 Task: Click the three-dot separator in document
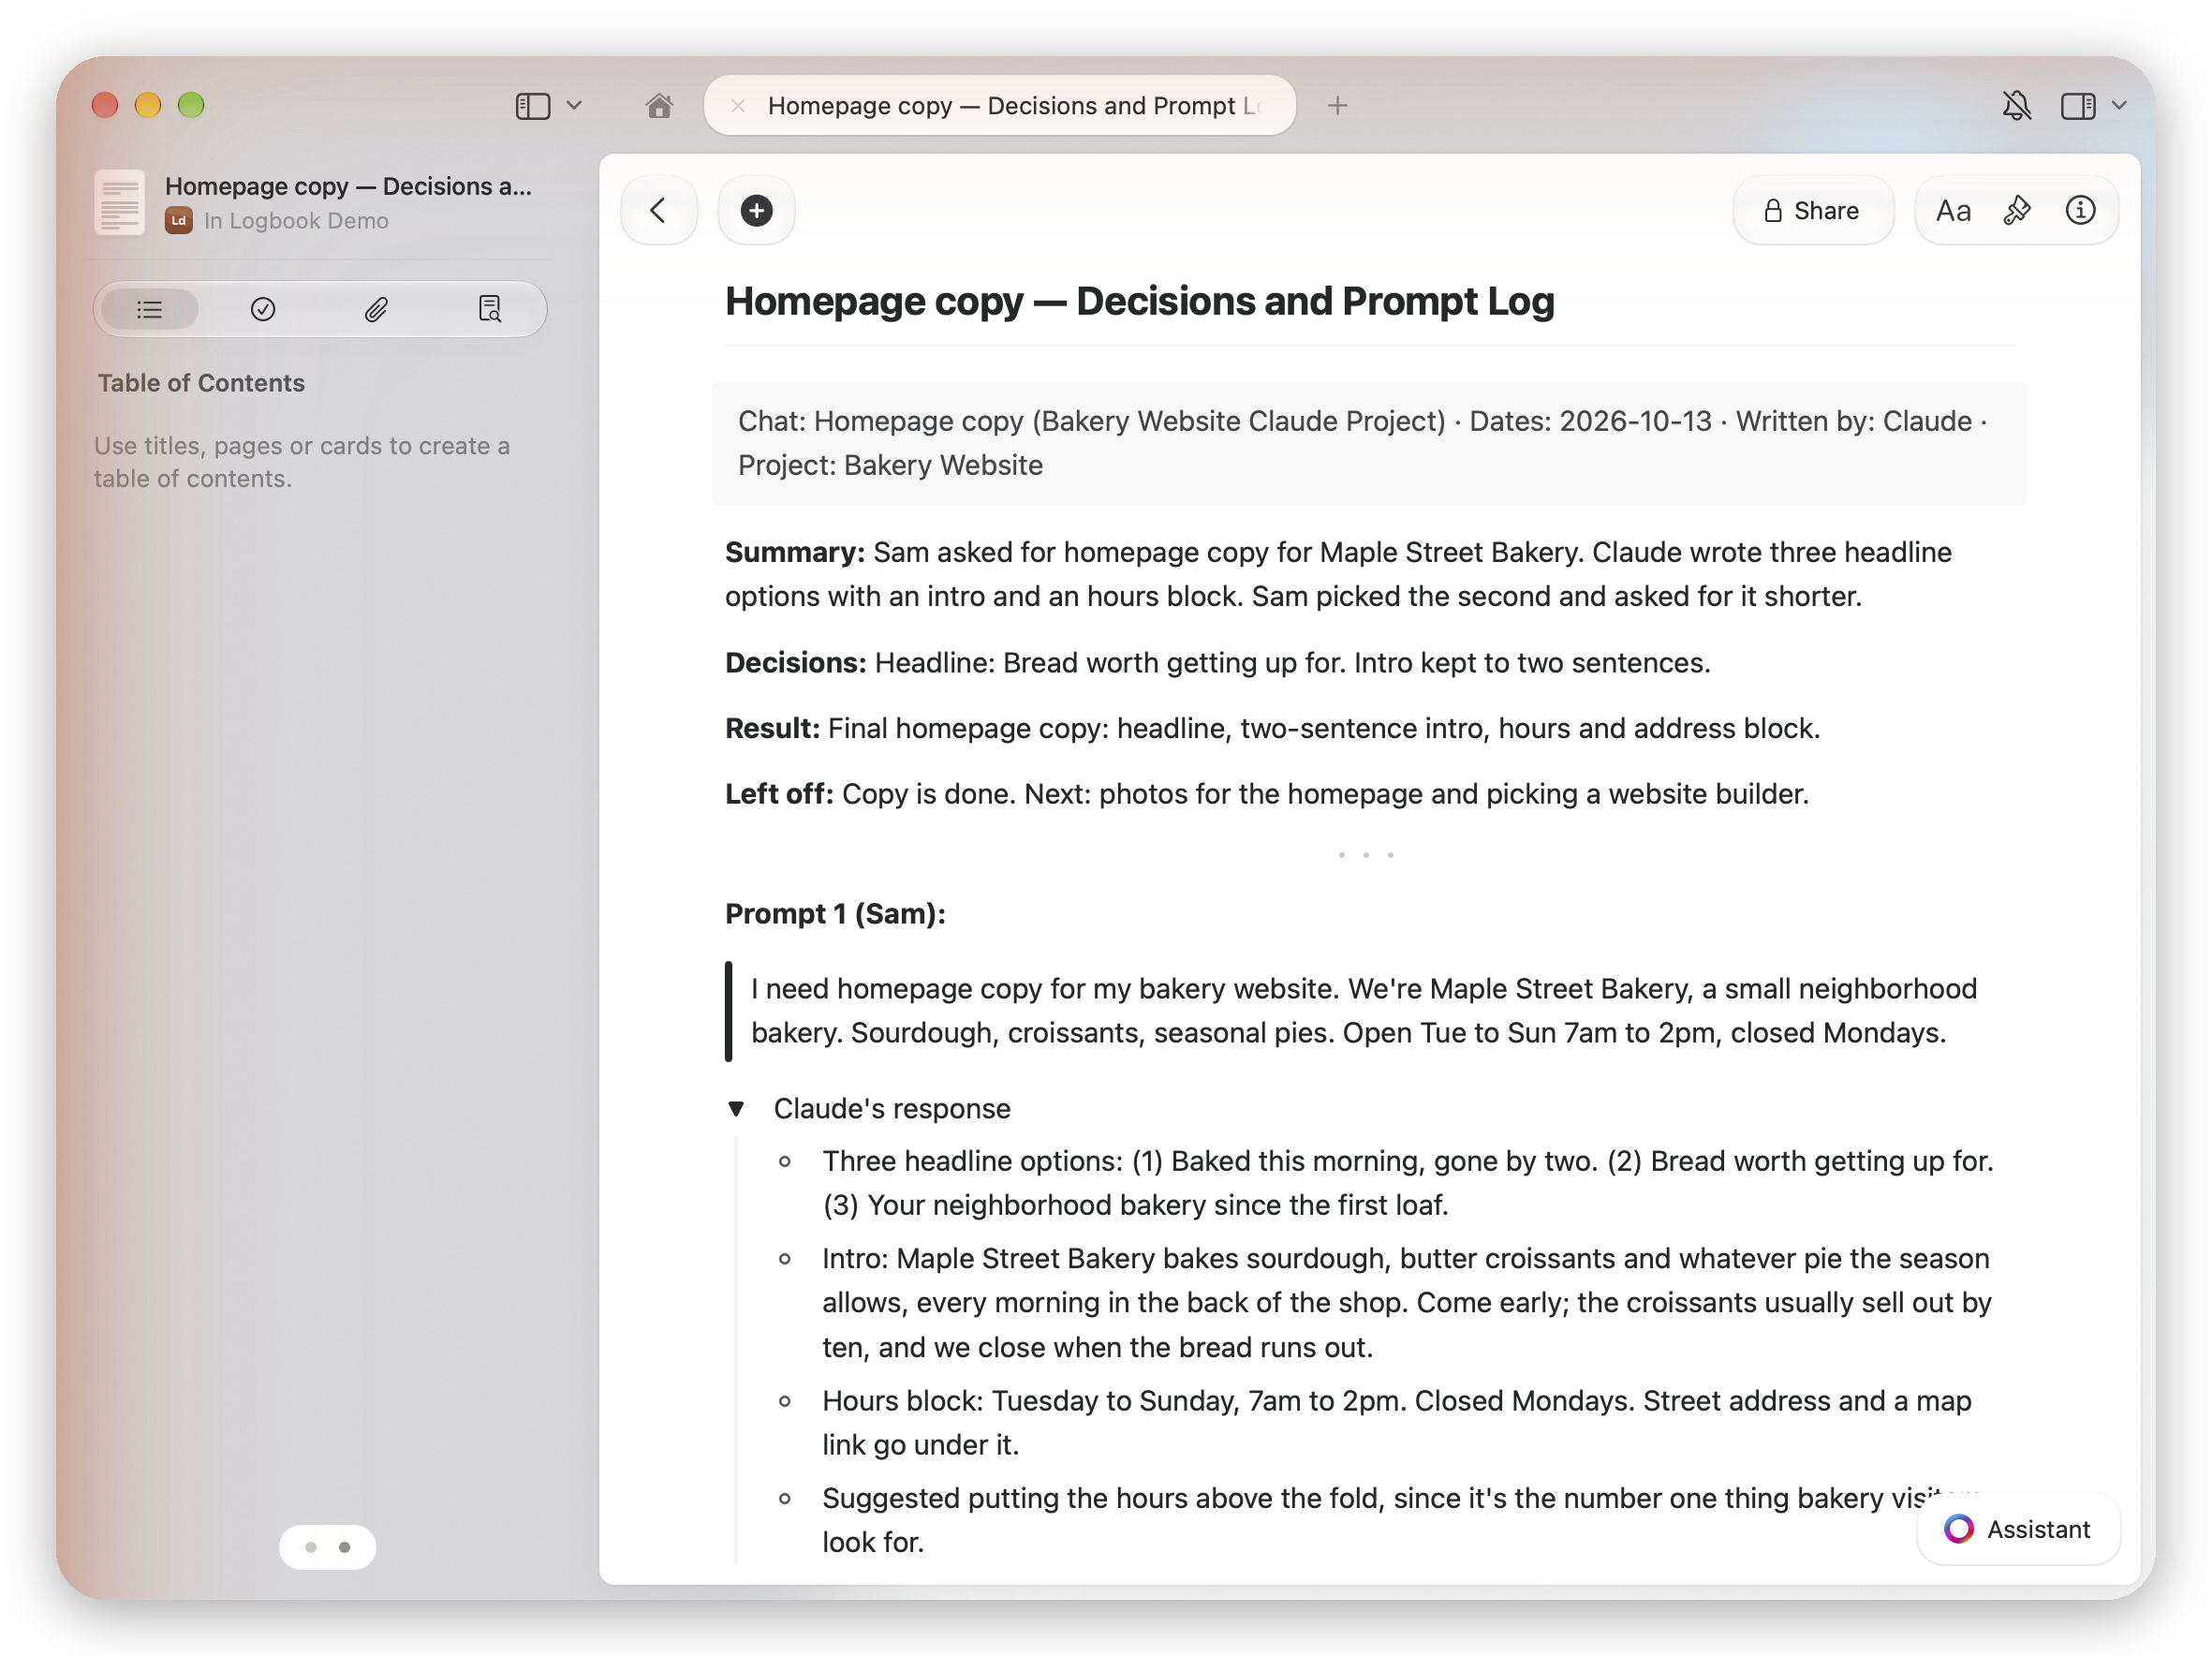[1365, 854]
